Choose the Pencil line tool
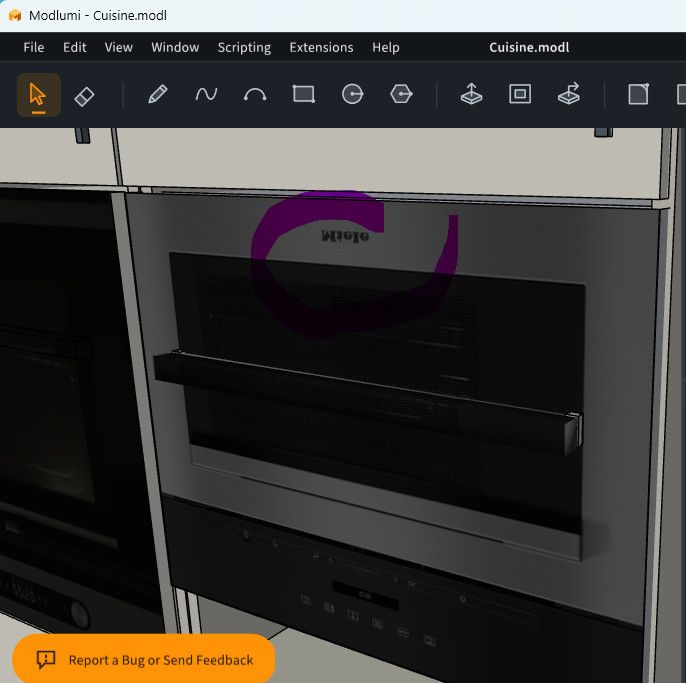 pos(158,94)
